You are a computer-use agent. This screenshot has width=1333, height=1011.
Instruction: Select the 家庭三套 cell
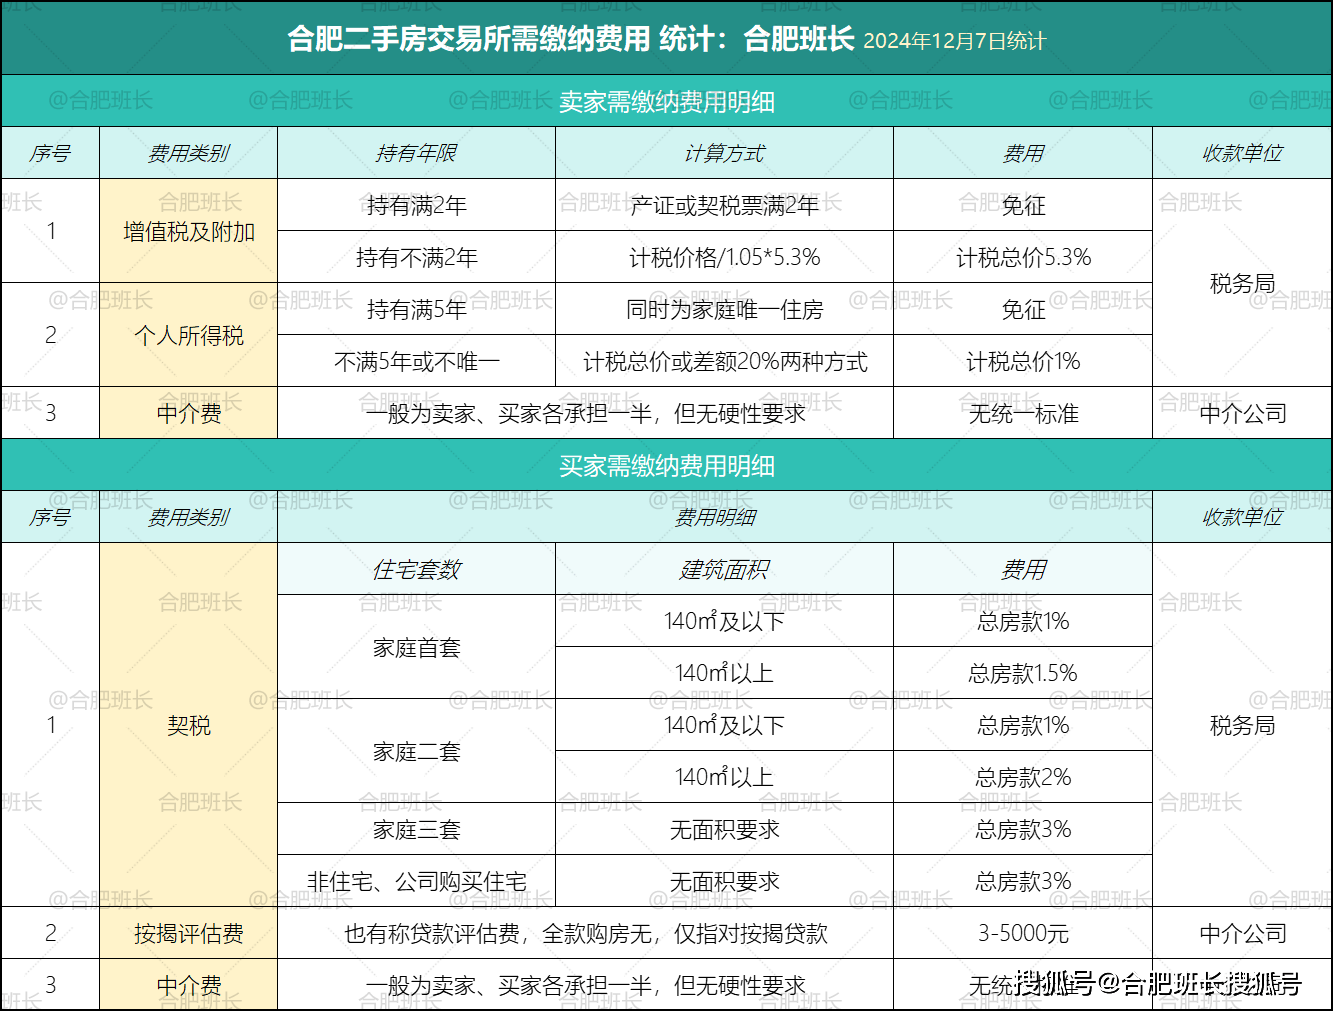point(416,829)
